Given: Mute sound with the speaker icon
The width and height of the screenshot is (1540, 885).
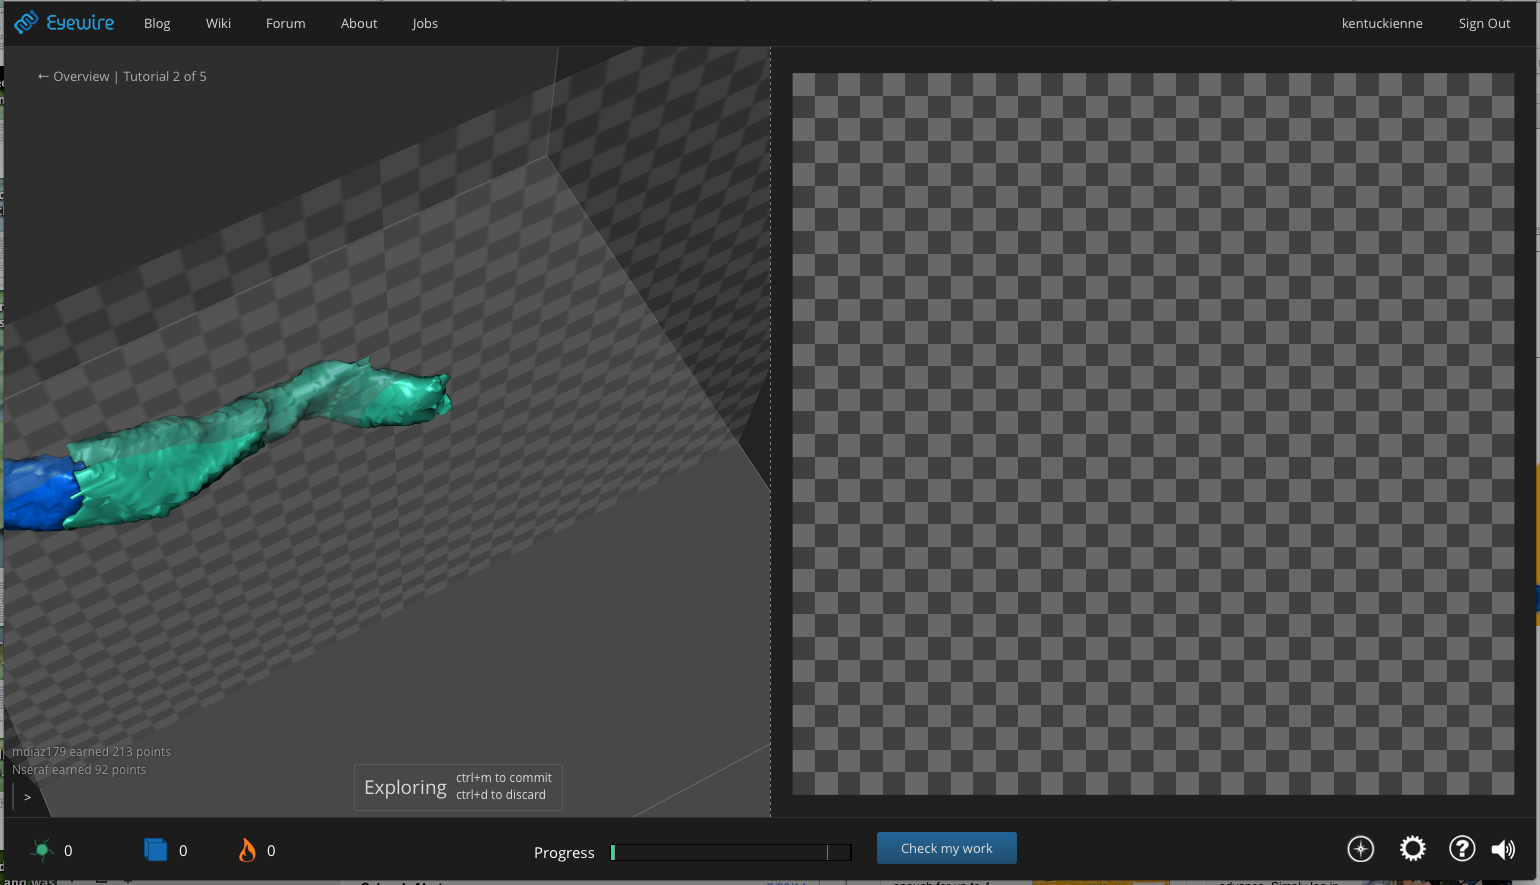Looking at the screenshot, I should click(x=1502, y=849).
